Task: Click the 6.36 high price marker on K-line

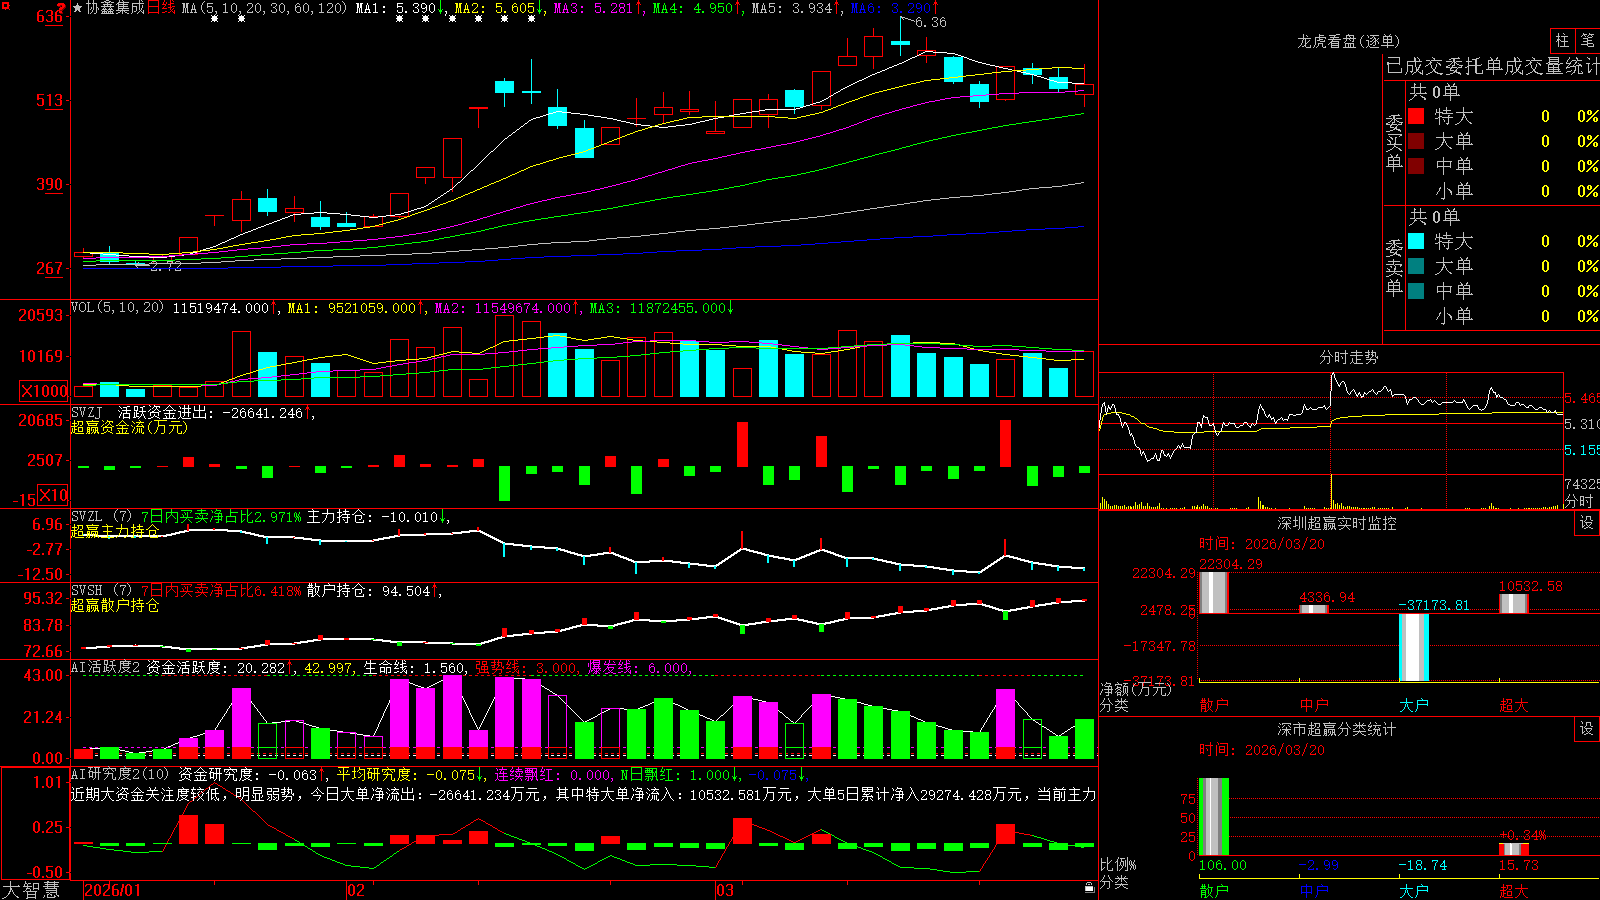Action: (x=931, y=22)
